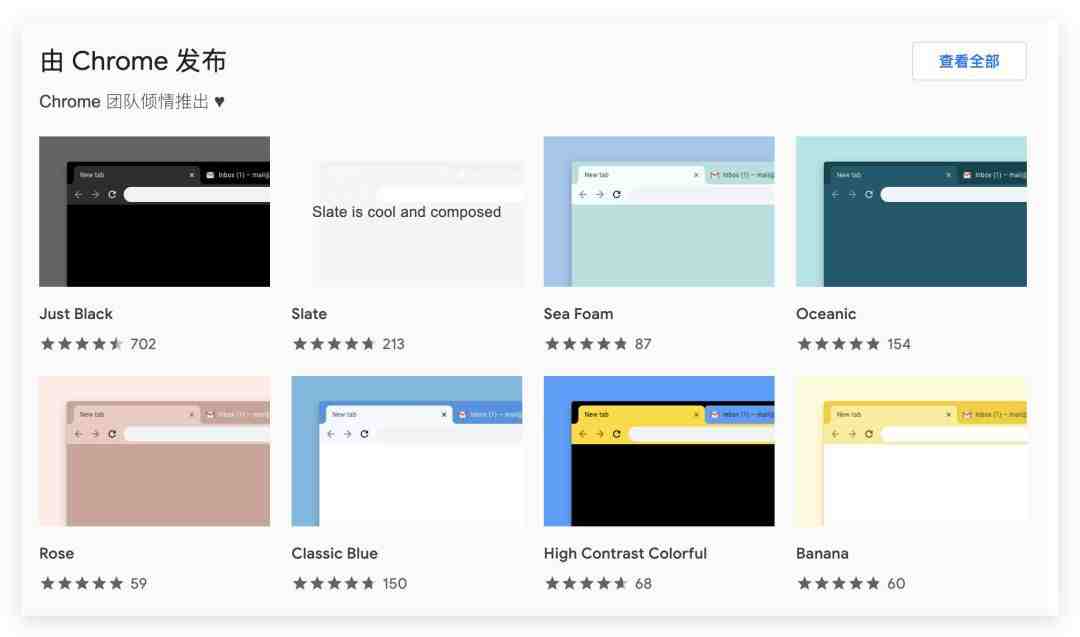Open the Oceanic theme thumbnail

(911, 211)
